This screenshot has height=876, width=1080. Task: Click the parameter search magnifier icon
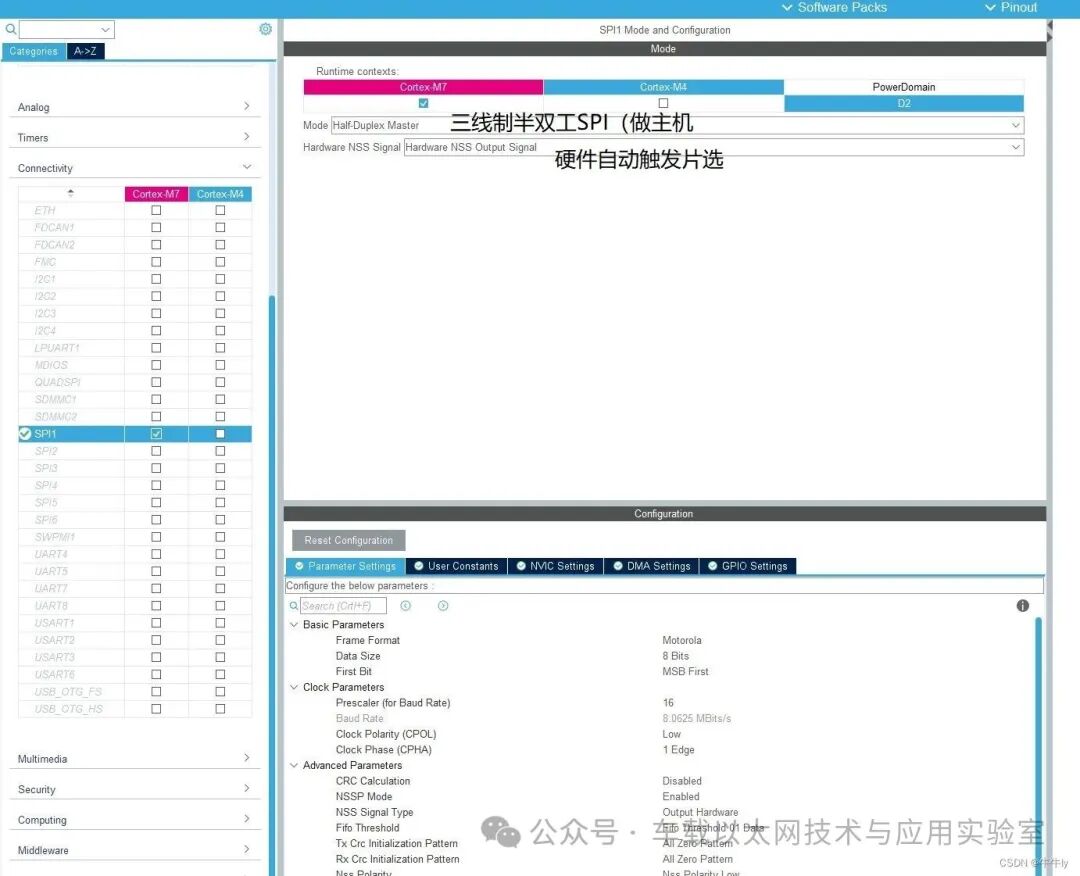(x=294, y=605)
